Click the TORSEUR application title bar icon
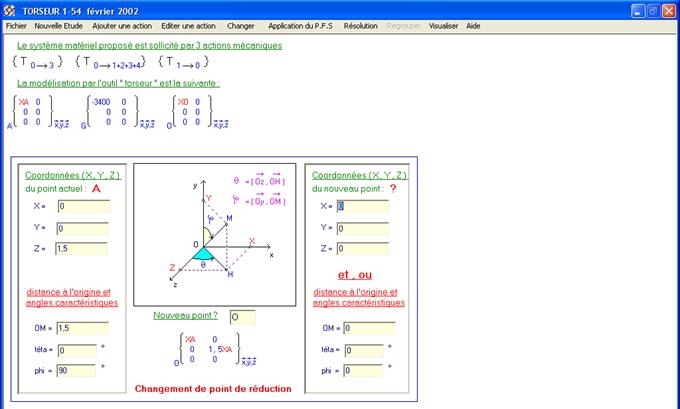The height and width of the screenshot is (409, 680). 10,11
